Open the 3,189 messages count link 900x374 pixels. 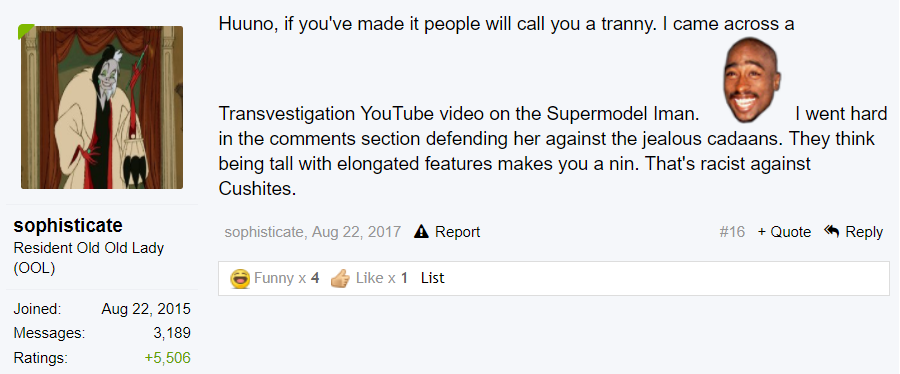point(172,333)
